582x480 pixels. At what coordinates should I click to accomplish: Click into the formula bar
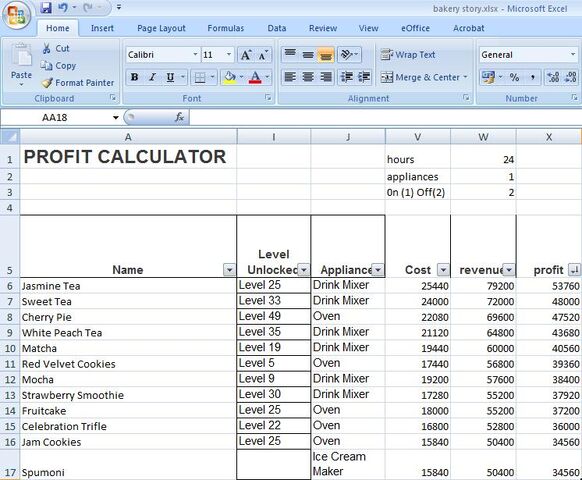pyautogui.click(x=385, y=117)
